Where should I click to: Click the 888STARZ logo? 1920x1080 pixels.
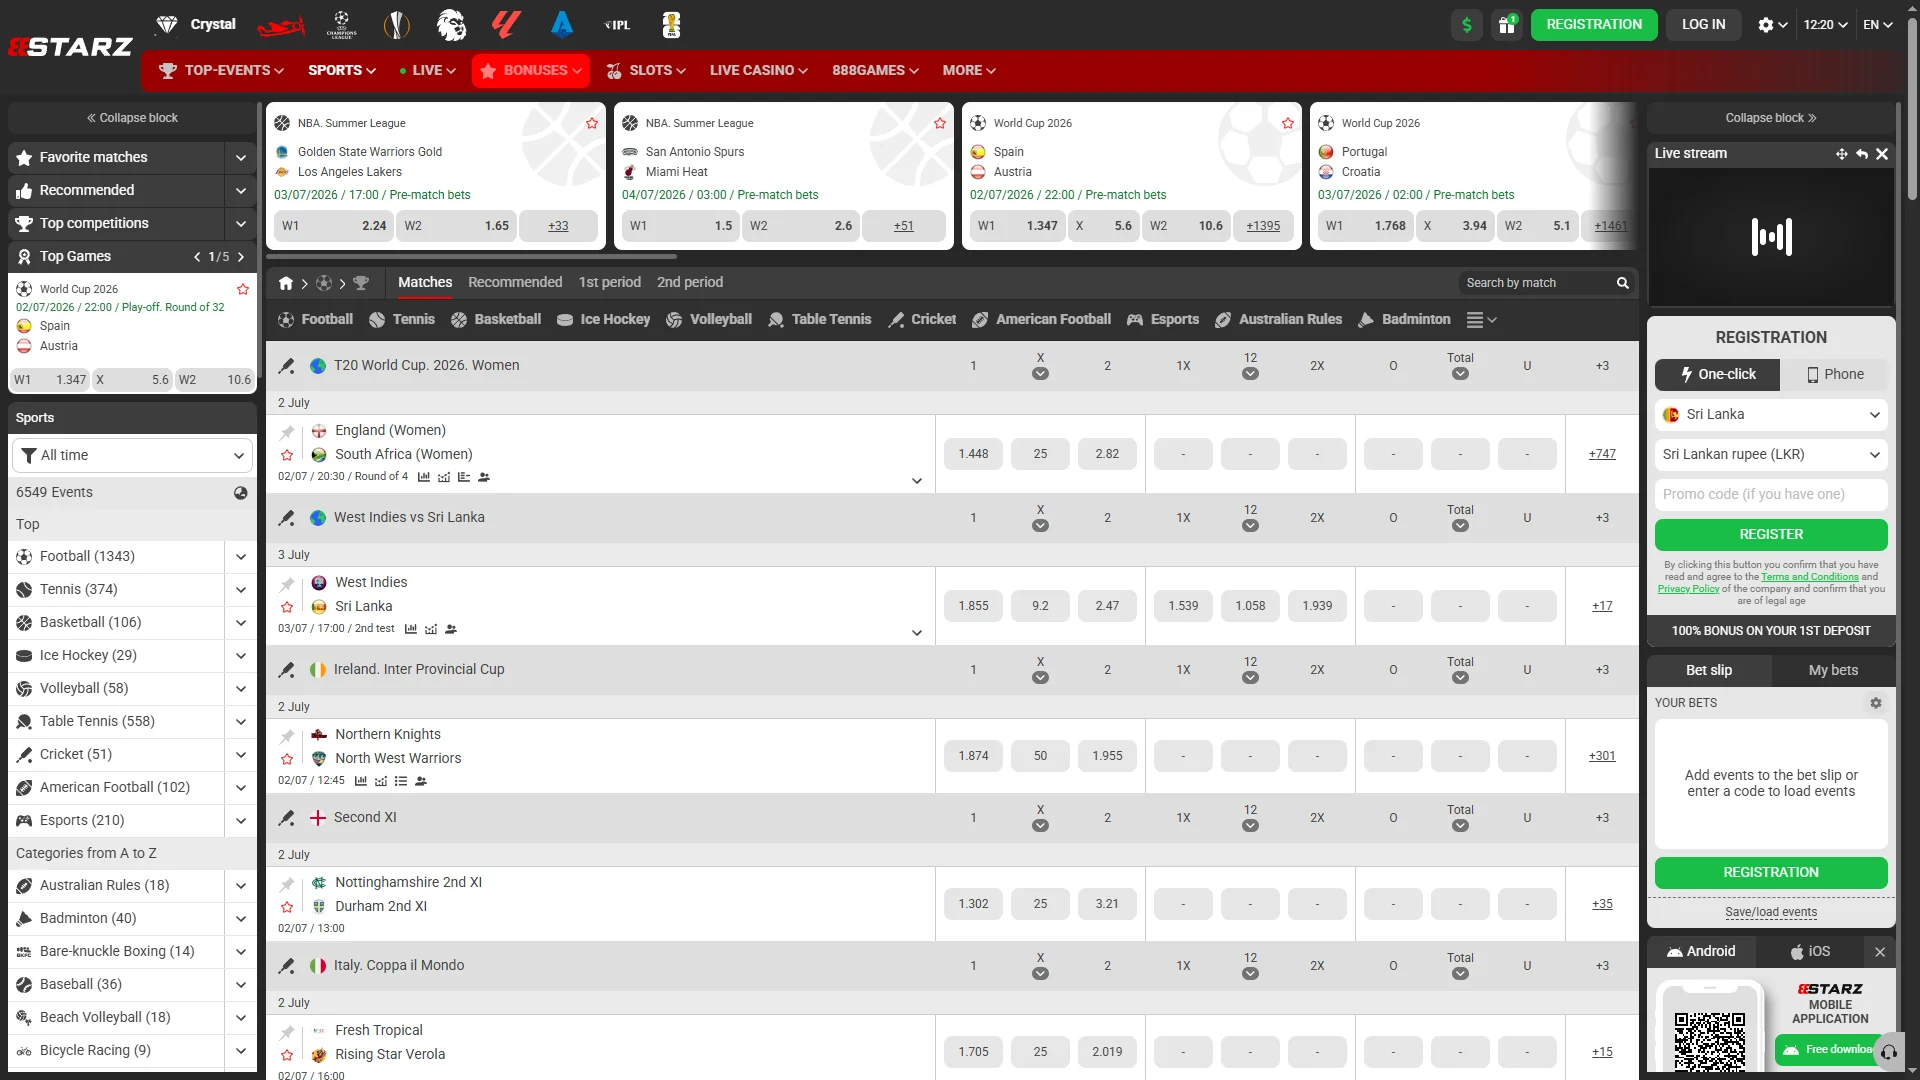[x=70, y=47]
